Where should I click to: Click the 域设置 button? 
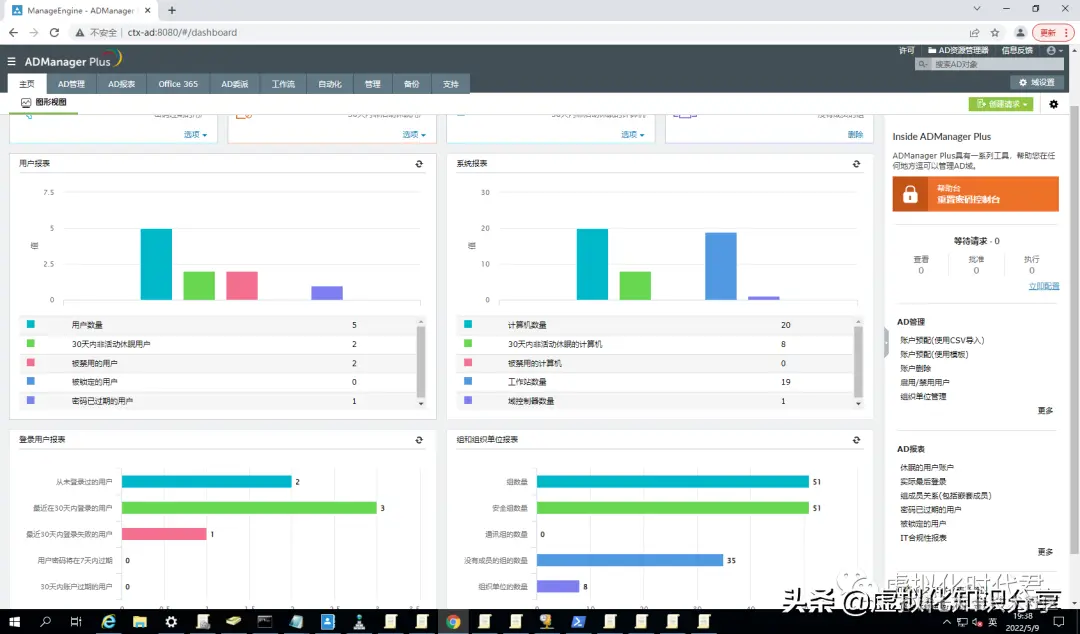tap(1036, 81)
